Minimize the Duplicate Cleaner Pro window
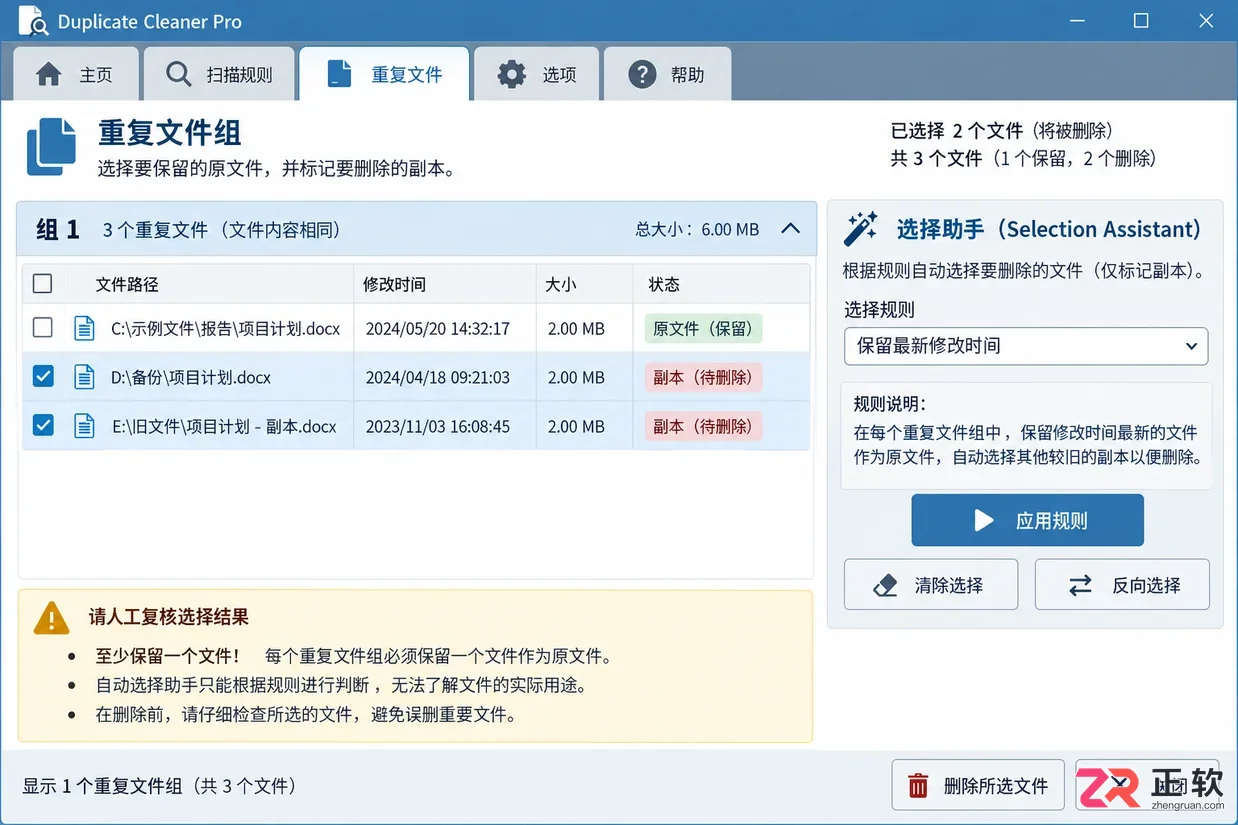This screenshot has width=1238, height=825. 1078,21
